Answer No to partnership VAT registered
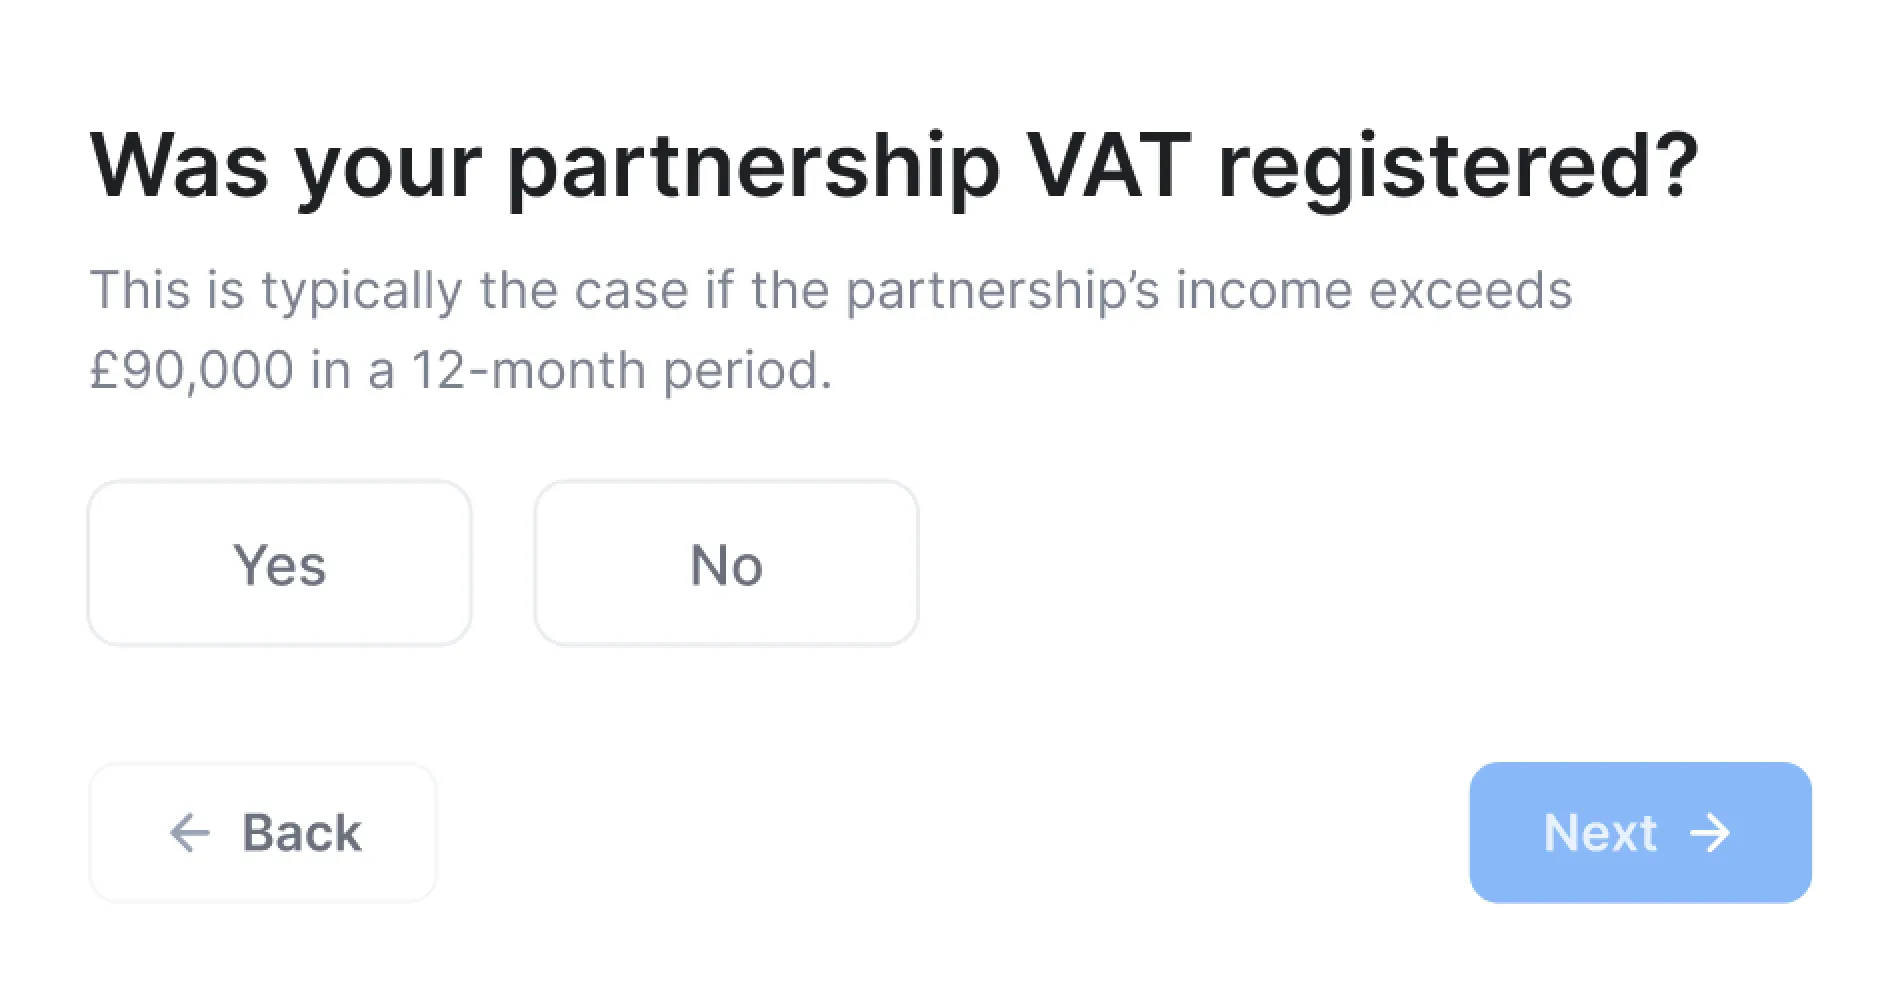The height and width of the screenshot is (992, 1900). [726, 564]
